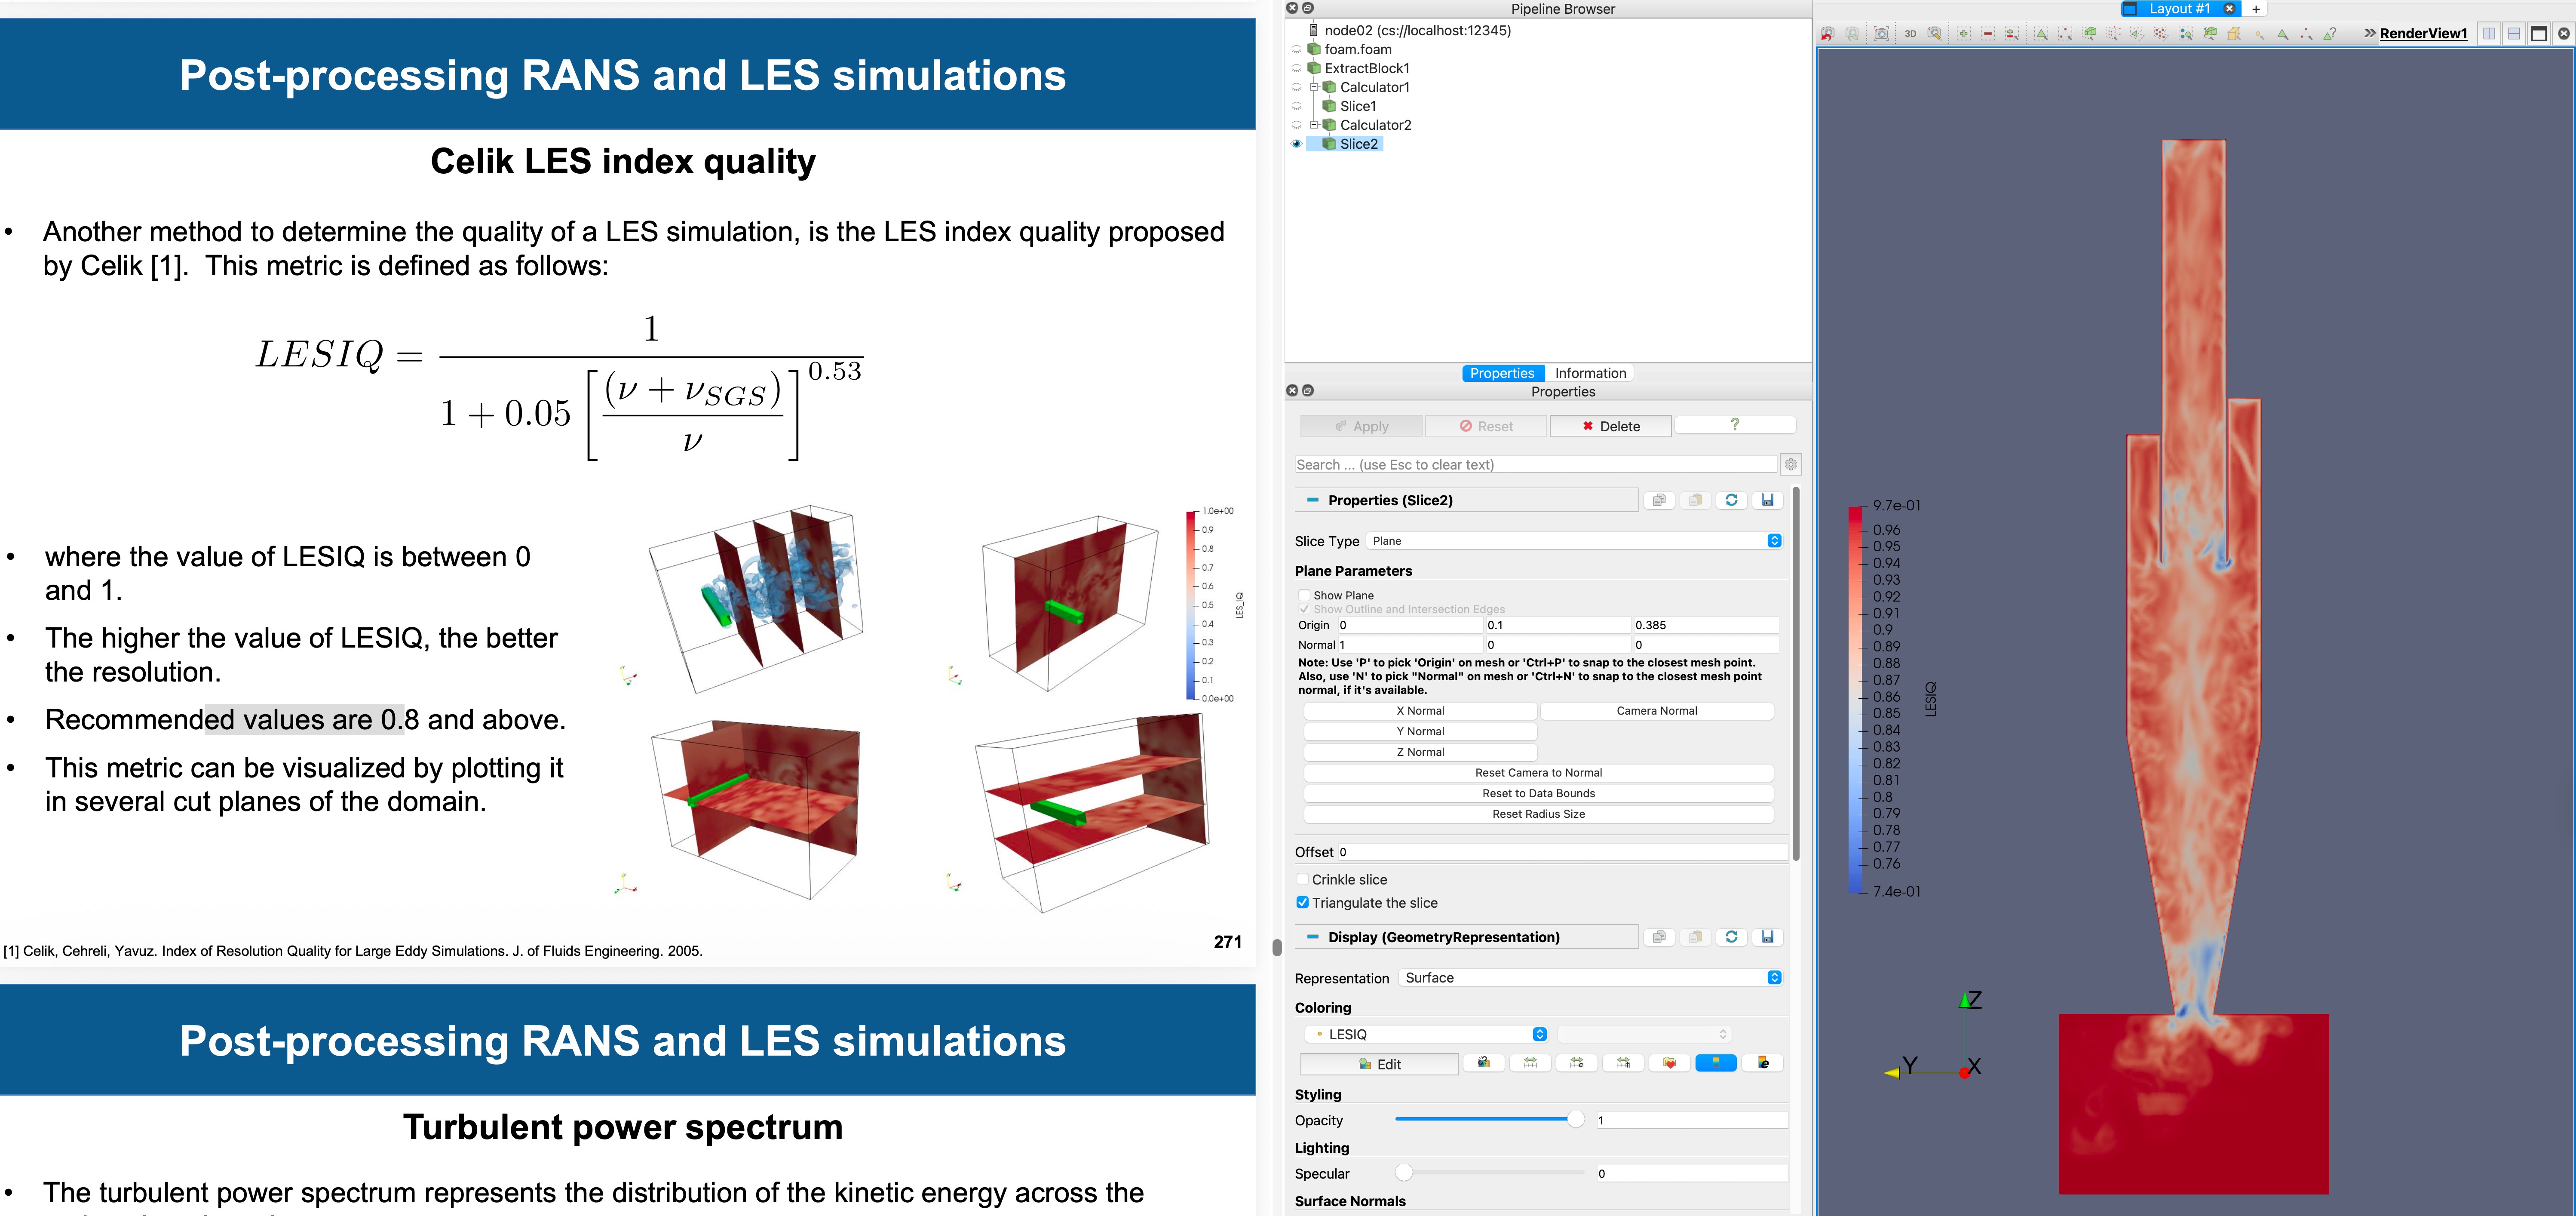Viewport: 2576px width, 1216px height.
Task: Rescale to data range over time
Action: pos(1623,1063)
